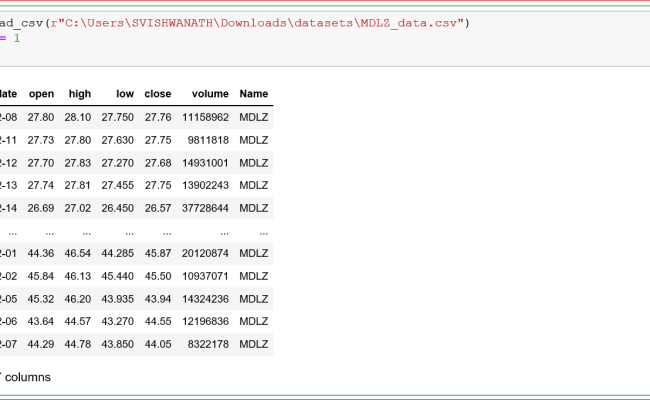Select MDLZ name in 11158962 row
Viewport: 650px width, 400px height.
pos(253,117)
